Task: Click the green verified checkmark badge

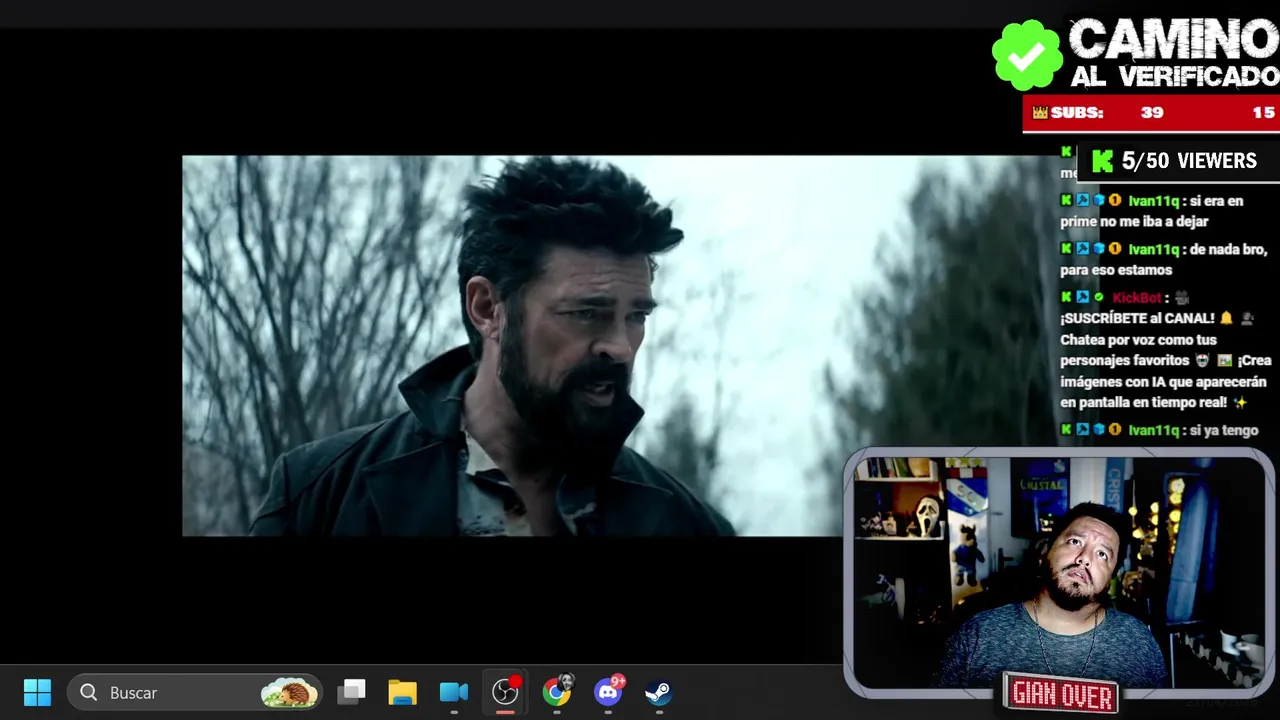Action: point(1027,55)
